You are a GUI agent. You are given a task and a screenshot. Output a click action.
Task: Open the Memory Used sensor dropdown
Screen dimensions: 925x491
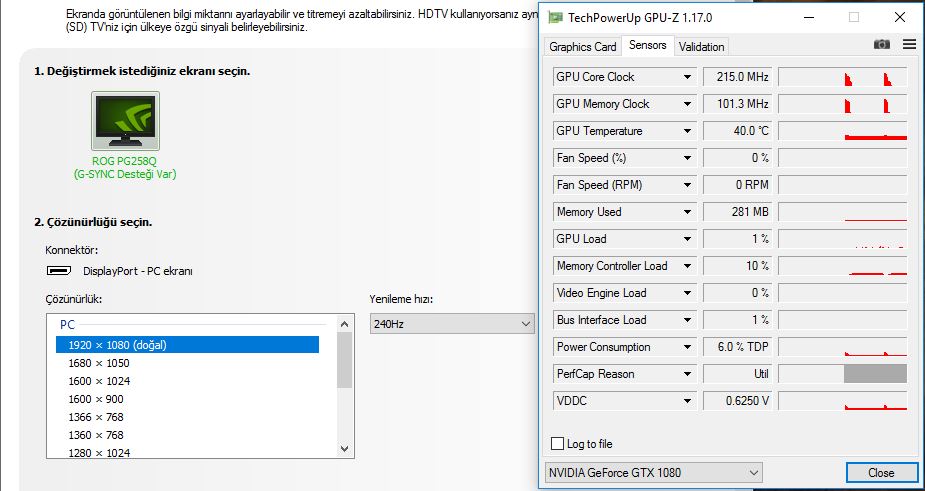(687, 212)
